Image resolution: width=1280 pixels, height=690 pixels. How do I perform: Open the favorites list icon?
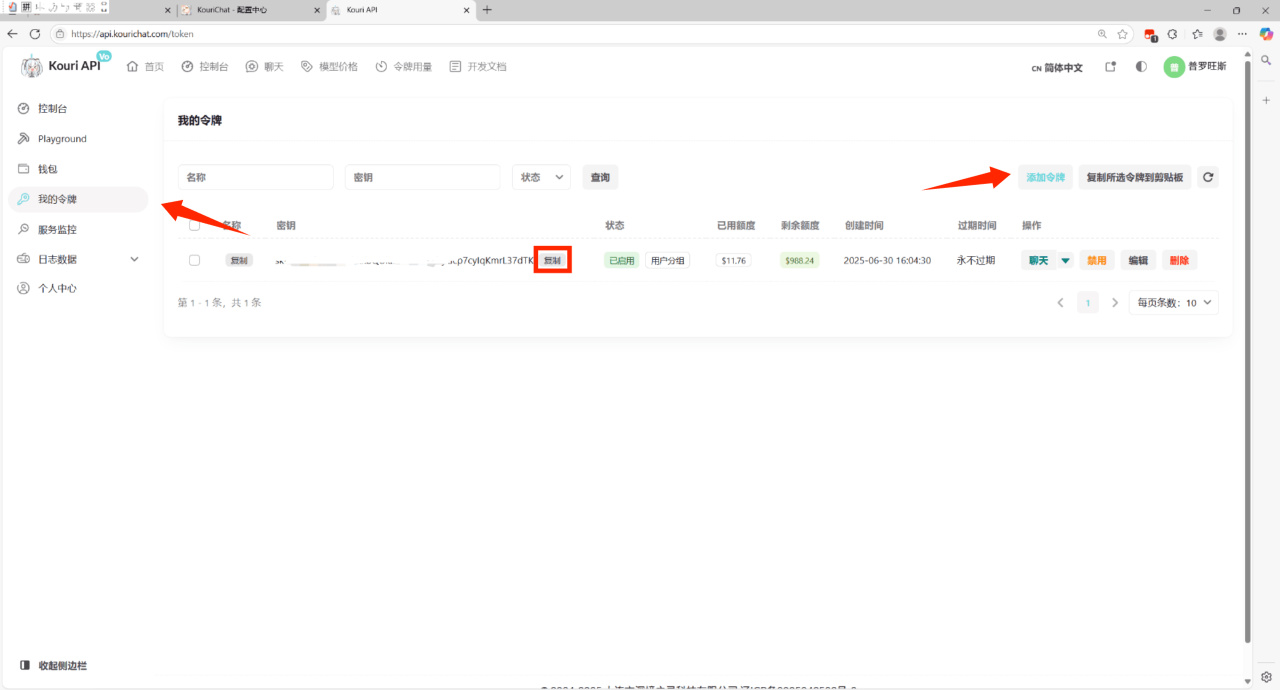tap(1197, 33)
